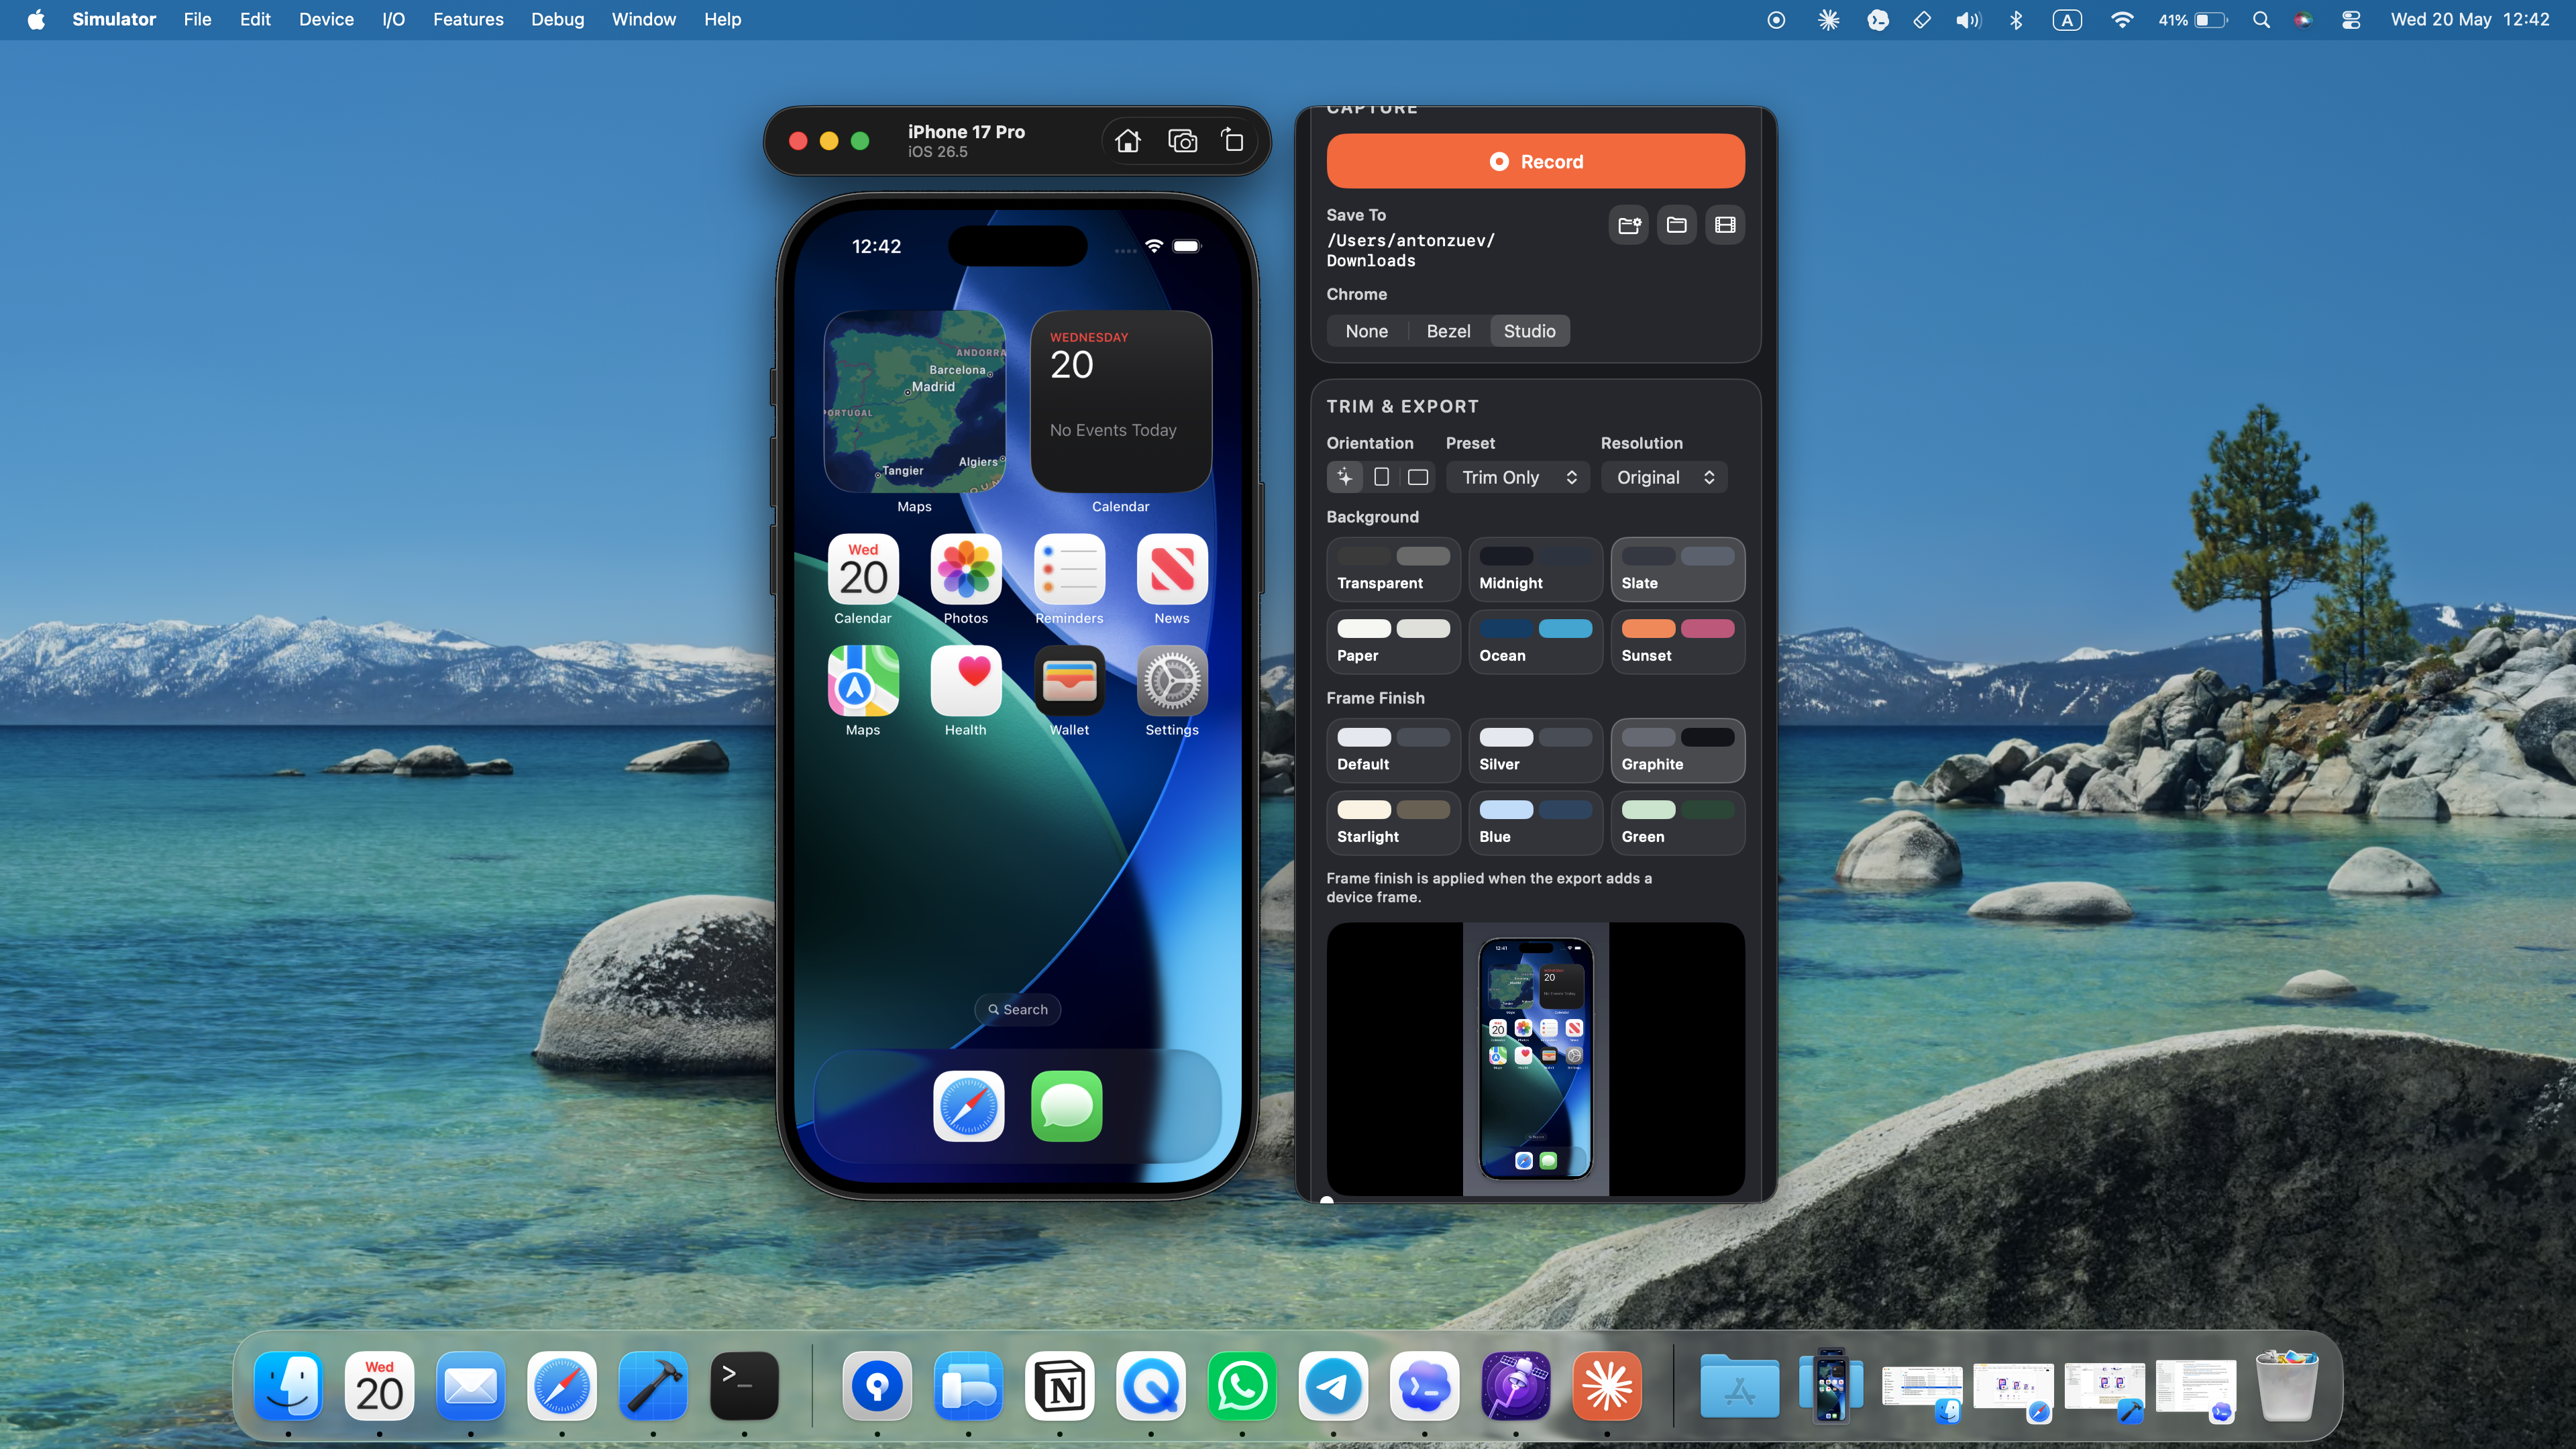Open Terminal from the macOS Dock

pyautogui.click(x=744, y=1386)
